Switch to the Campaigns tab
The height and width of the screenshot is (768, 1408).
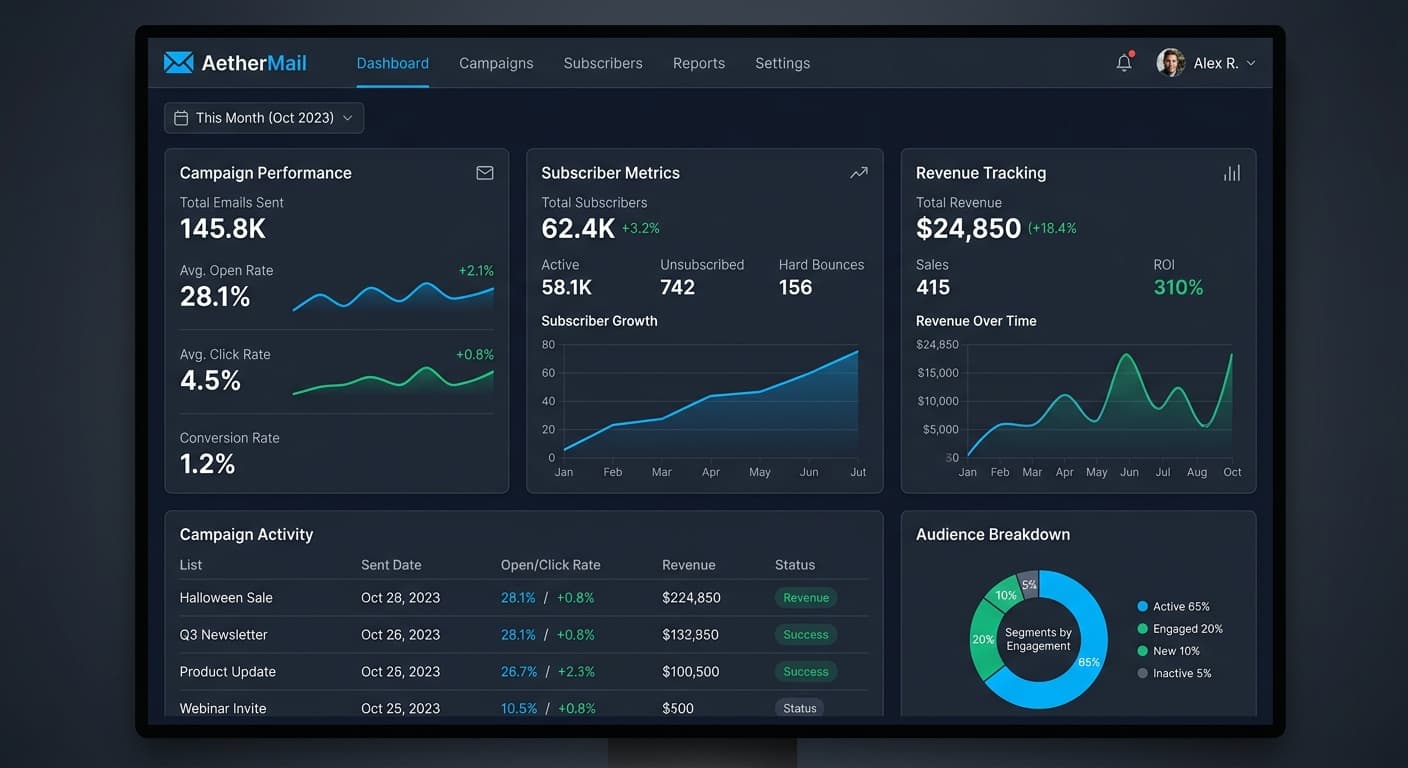pyautogui.click(x=496, y=62)
